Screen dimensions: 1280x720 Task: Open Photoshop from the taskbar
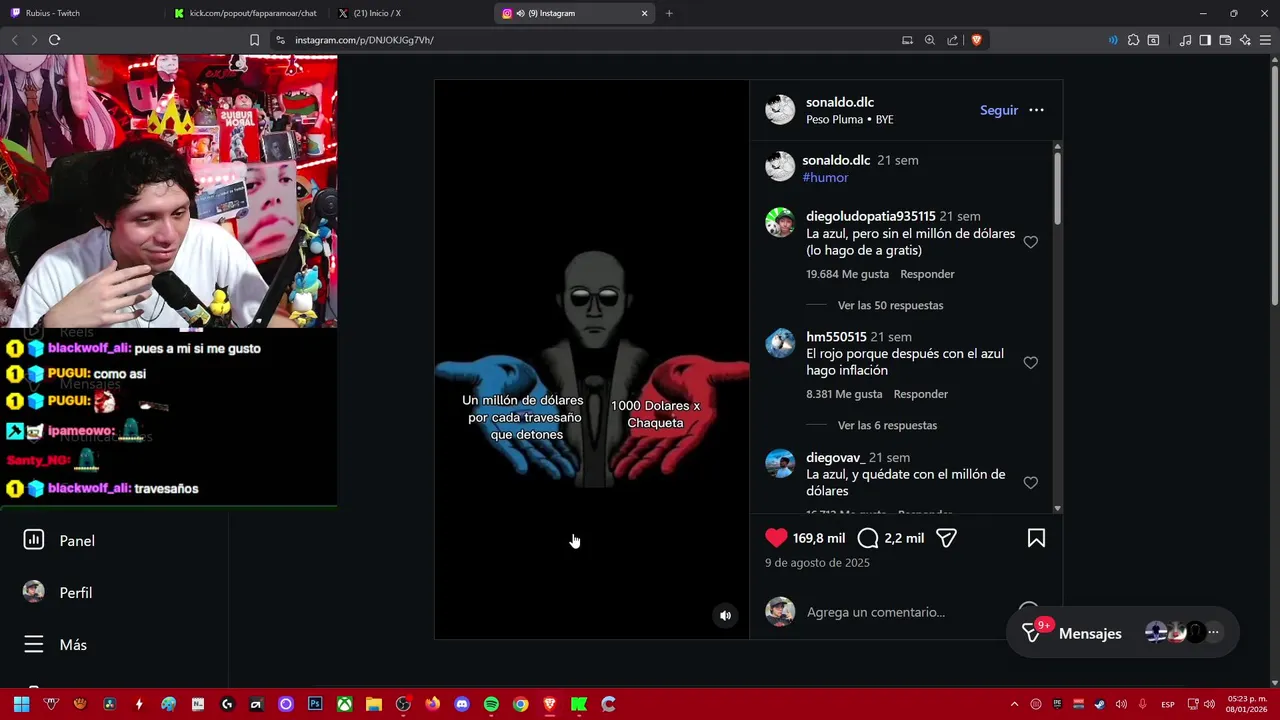coord(315,704)
